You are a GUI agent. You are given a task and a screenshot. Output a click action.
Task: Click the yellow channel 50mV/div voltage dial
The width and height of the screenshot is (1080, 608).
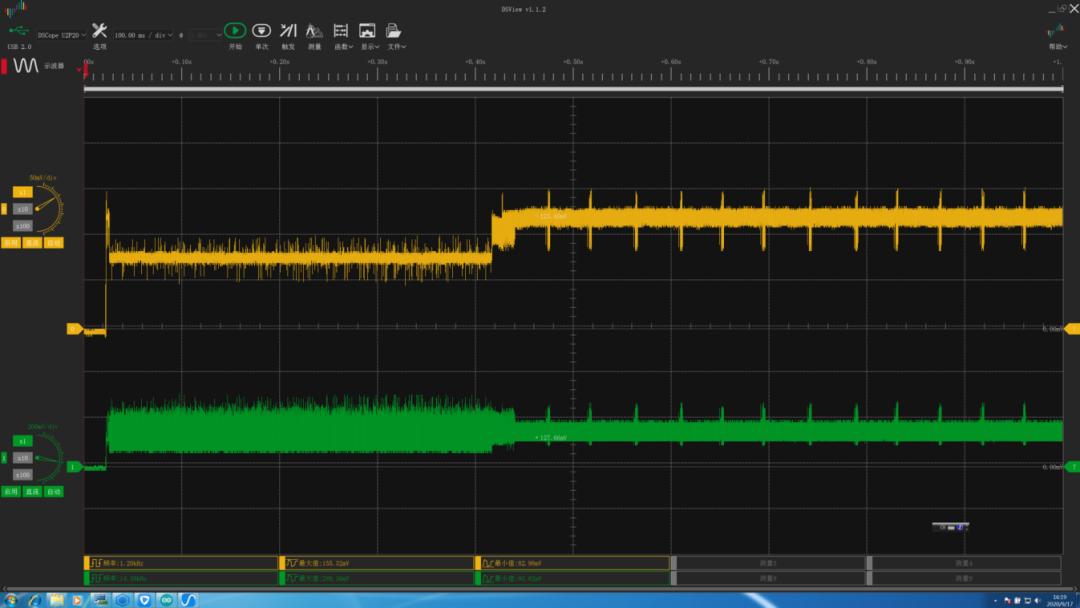(48, 205)
